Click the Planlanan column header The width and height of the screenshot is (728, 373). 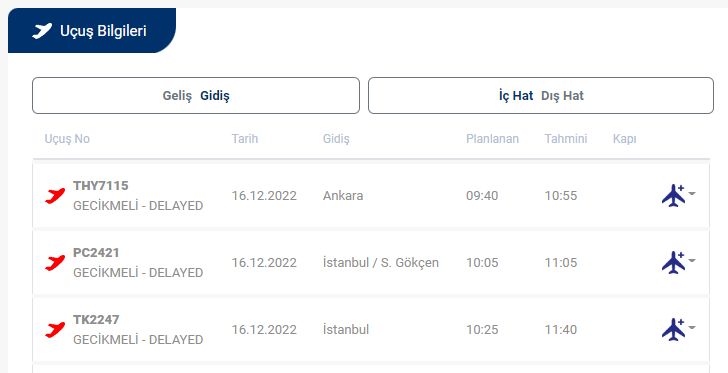click(x=492, y=138)
